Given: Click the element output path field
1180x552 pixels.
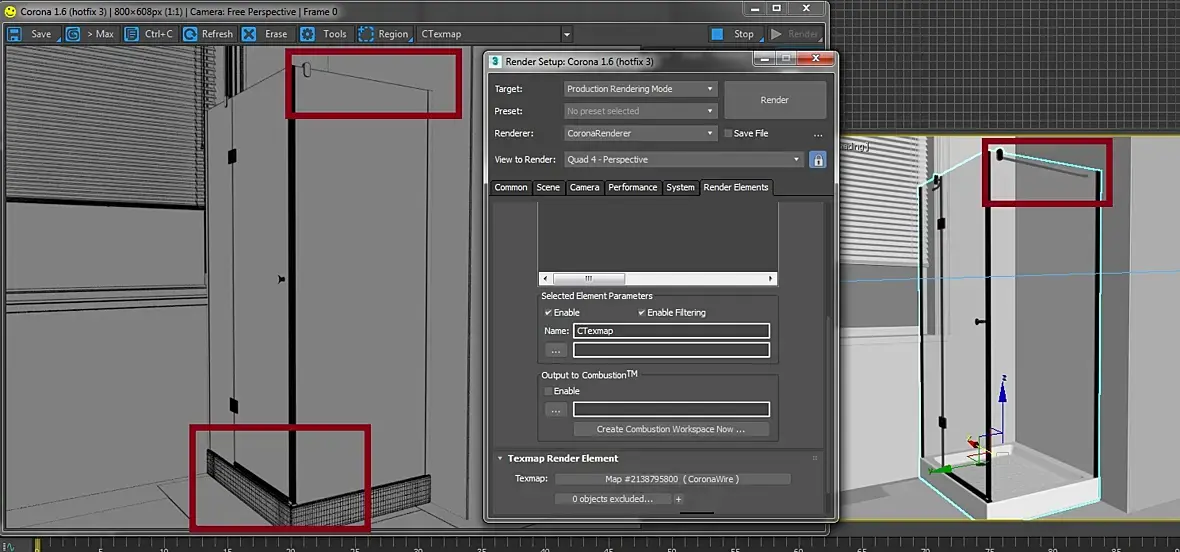Looking at the screenshot, I should point(671,350).
